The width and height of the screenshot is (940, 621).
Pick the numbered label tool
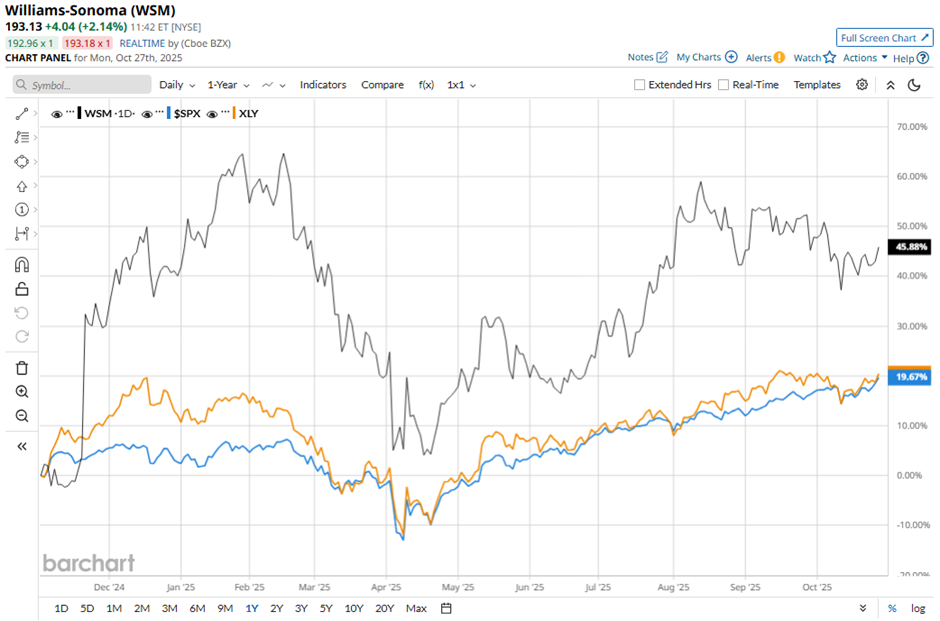click(x=22, y=210)
